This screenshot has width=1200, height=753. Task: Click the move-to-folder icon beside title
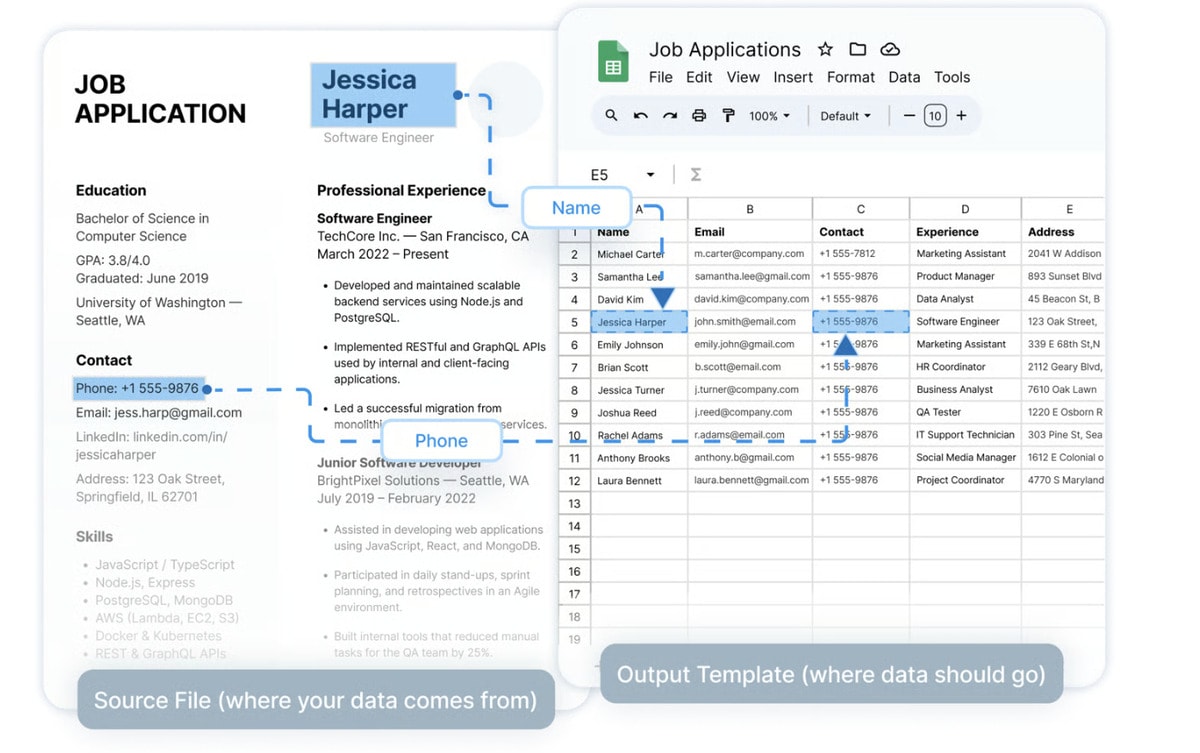coord(857,49)
